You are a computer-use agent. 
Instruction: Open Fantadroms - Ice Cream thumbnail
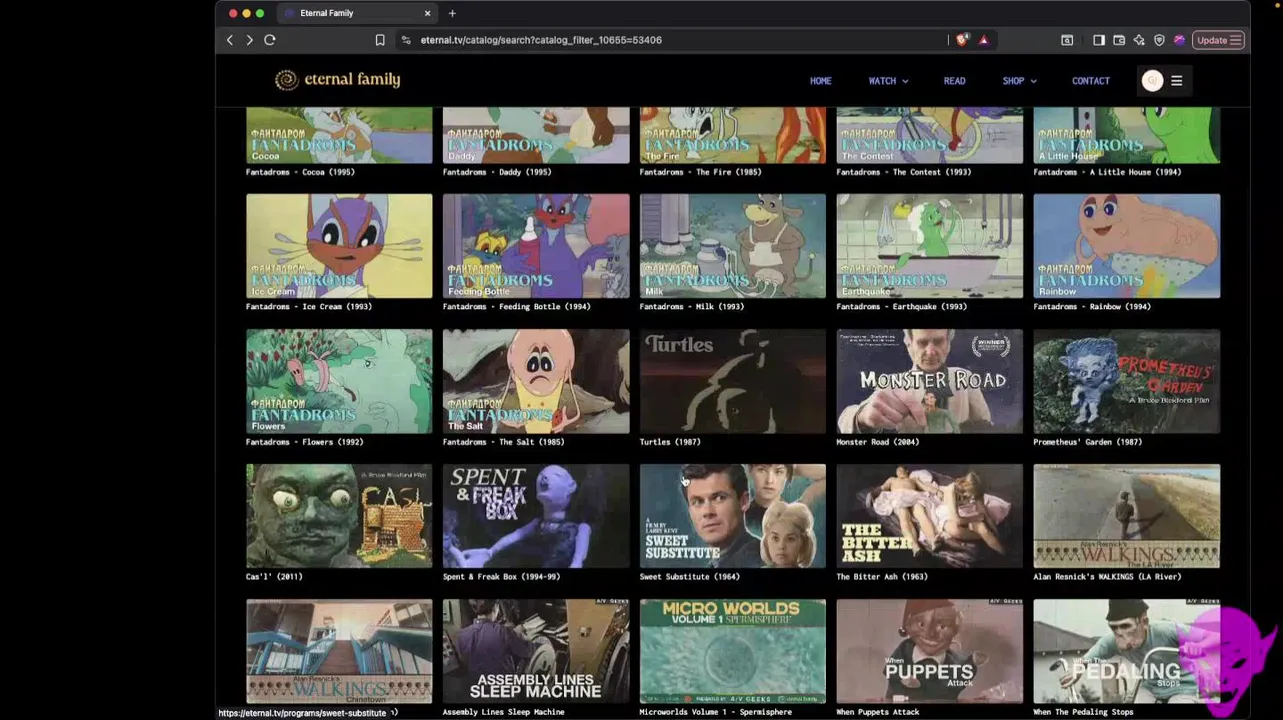click(339, 246)
